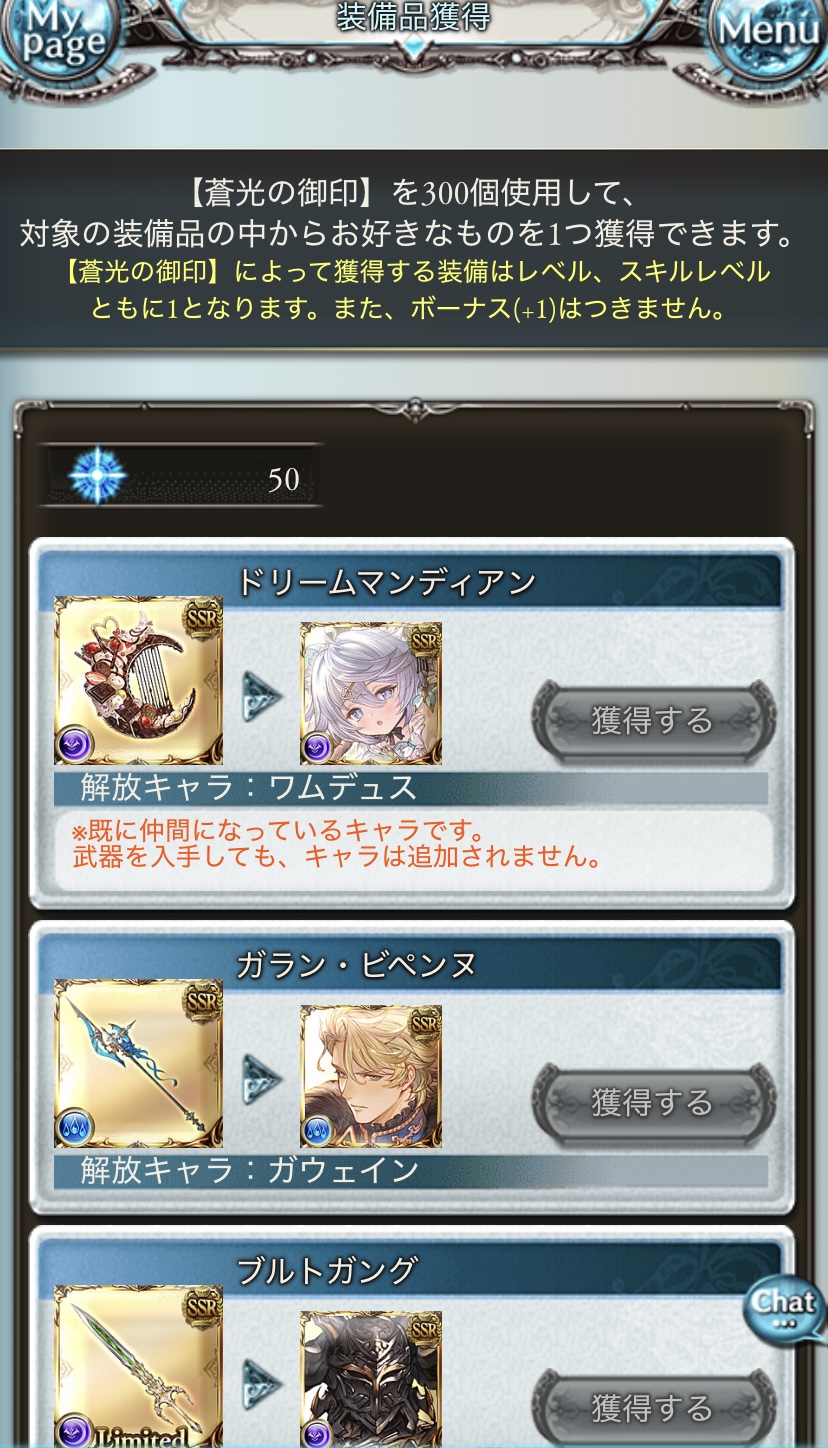Image resolution: width=828 pixels, height=1448 pixels.
Task: Tap arrow between spear and Gawain portrait
Action: point(262,1079)
